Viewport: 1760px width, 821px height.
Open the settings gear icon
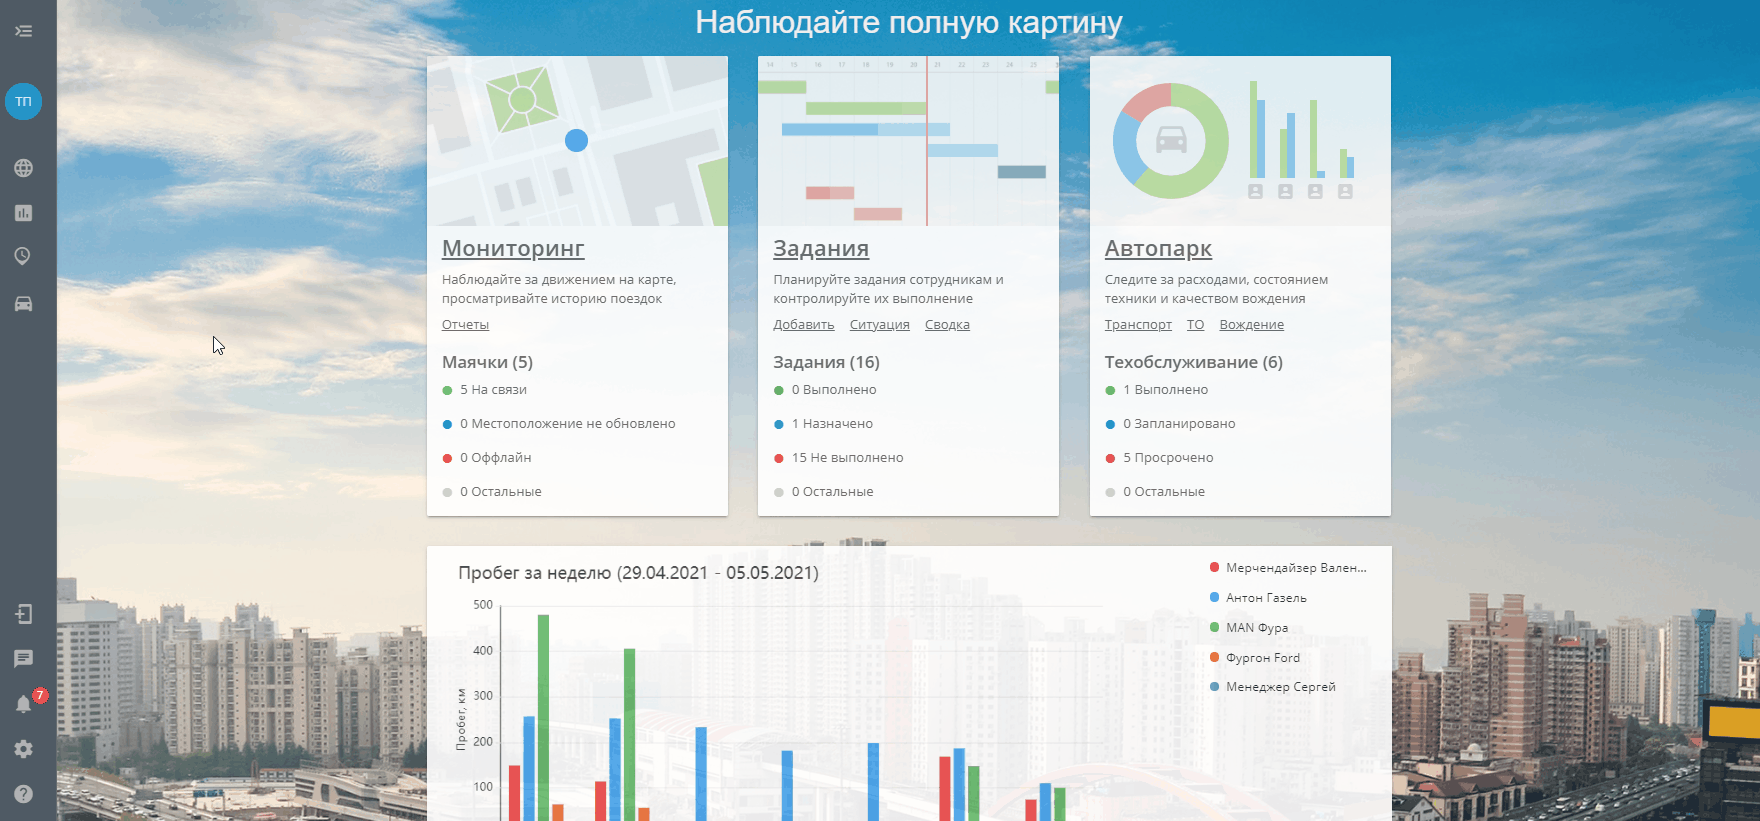(x=24, y=748)
